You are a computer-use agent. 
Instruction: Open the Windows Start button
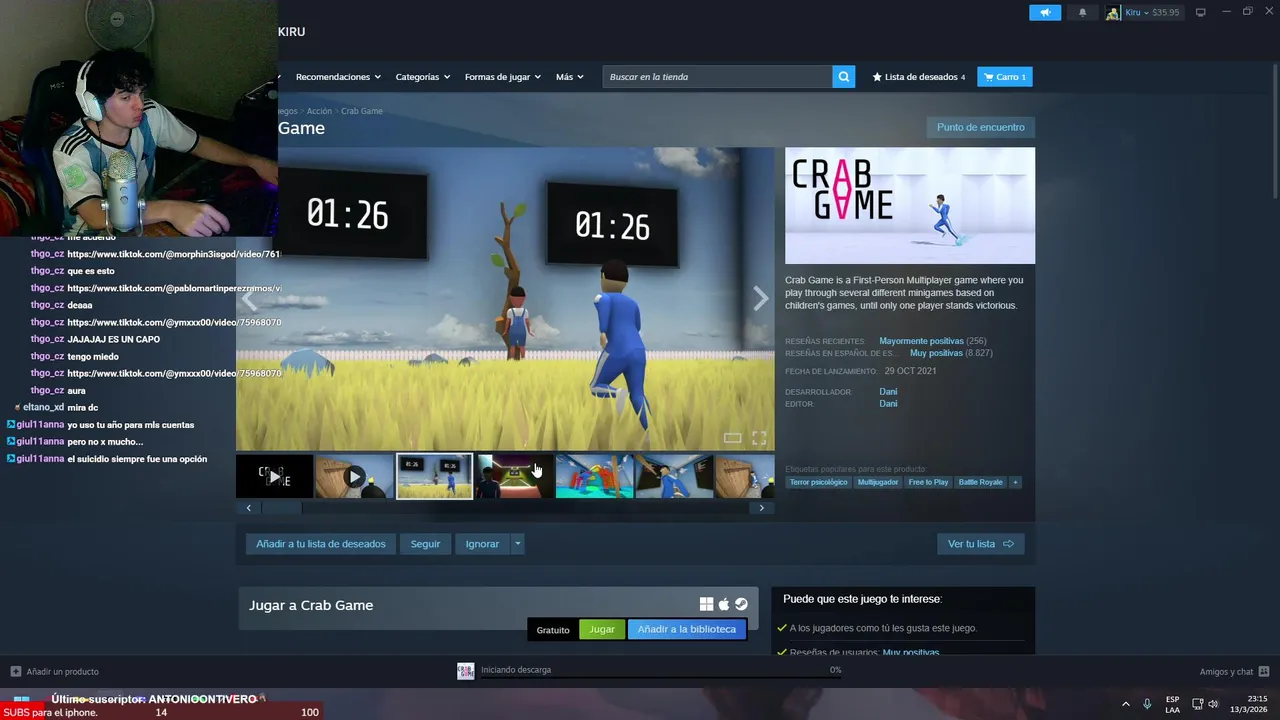21,703
